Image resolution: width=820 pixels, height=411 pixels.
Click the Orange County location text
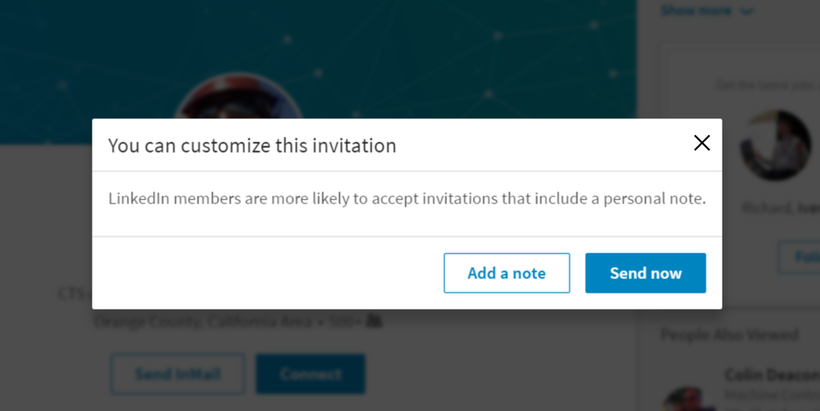coord(203,321)
